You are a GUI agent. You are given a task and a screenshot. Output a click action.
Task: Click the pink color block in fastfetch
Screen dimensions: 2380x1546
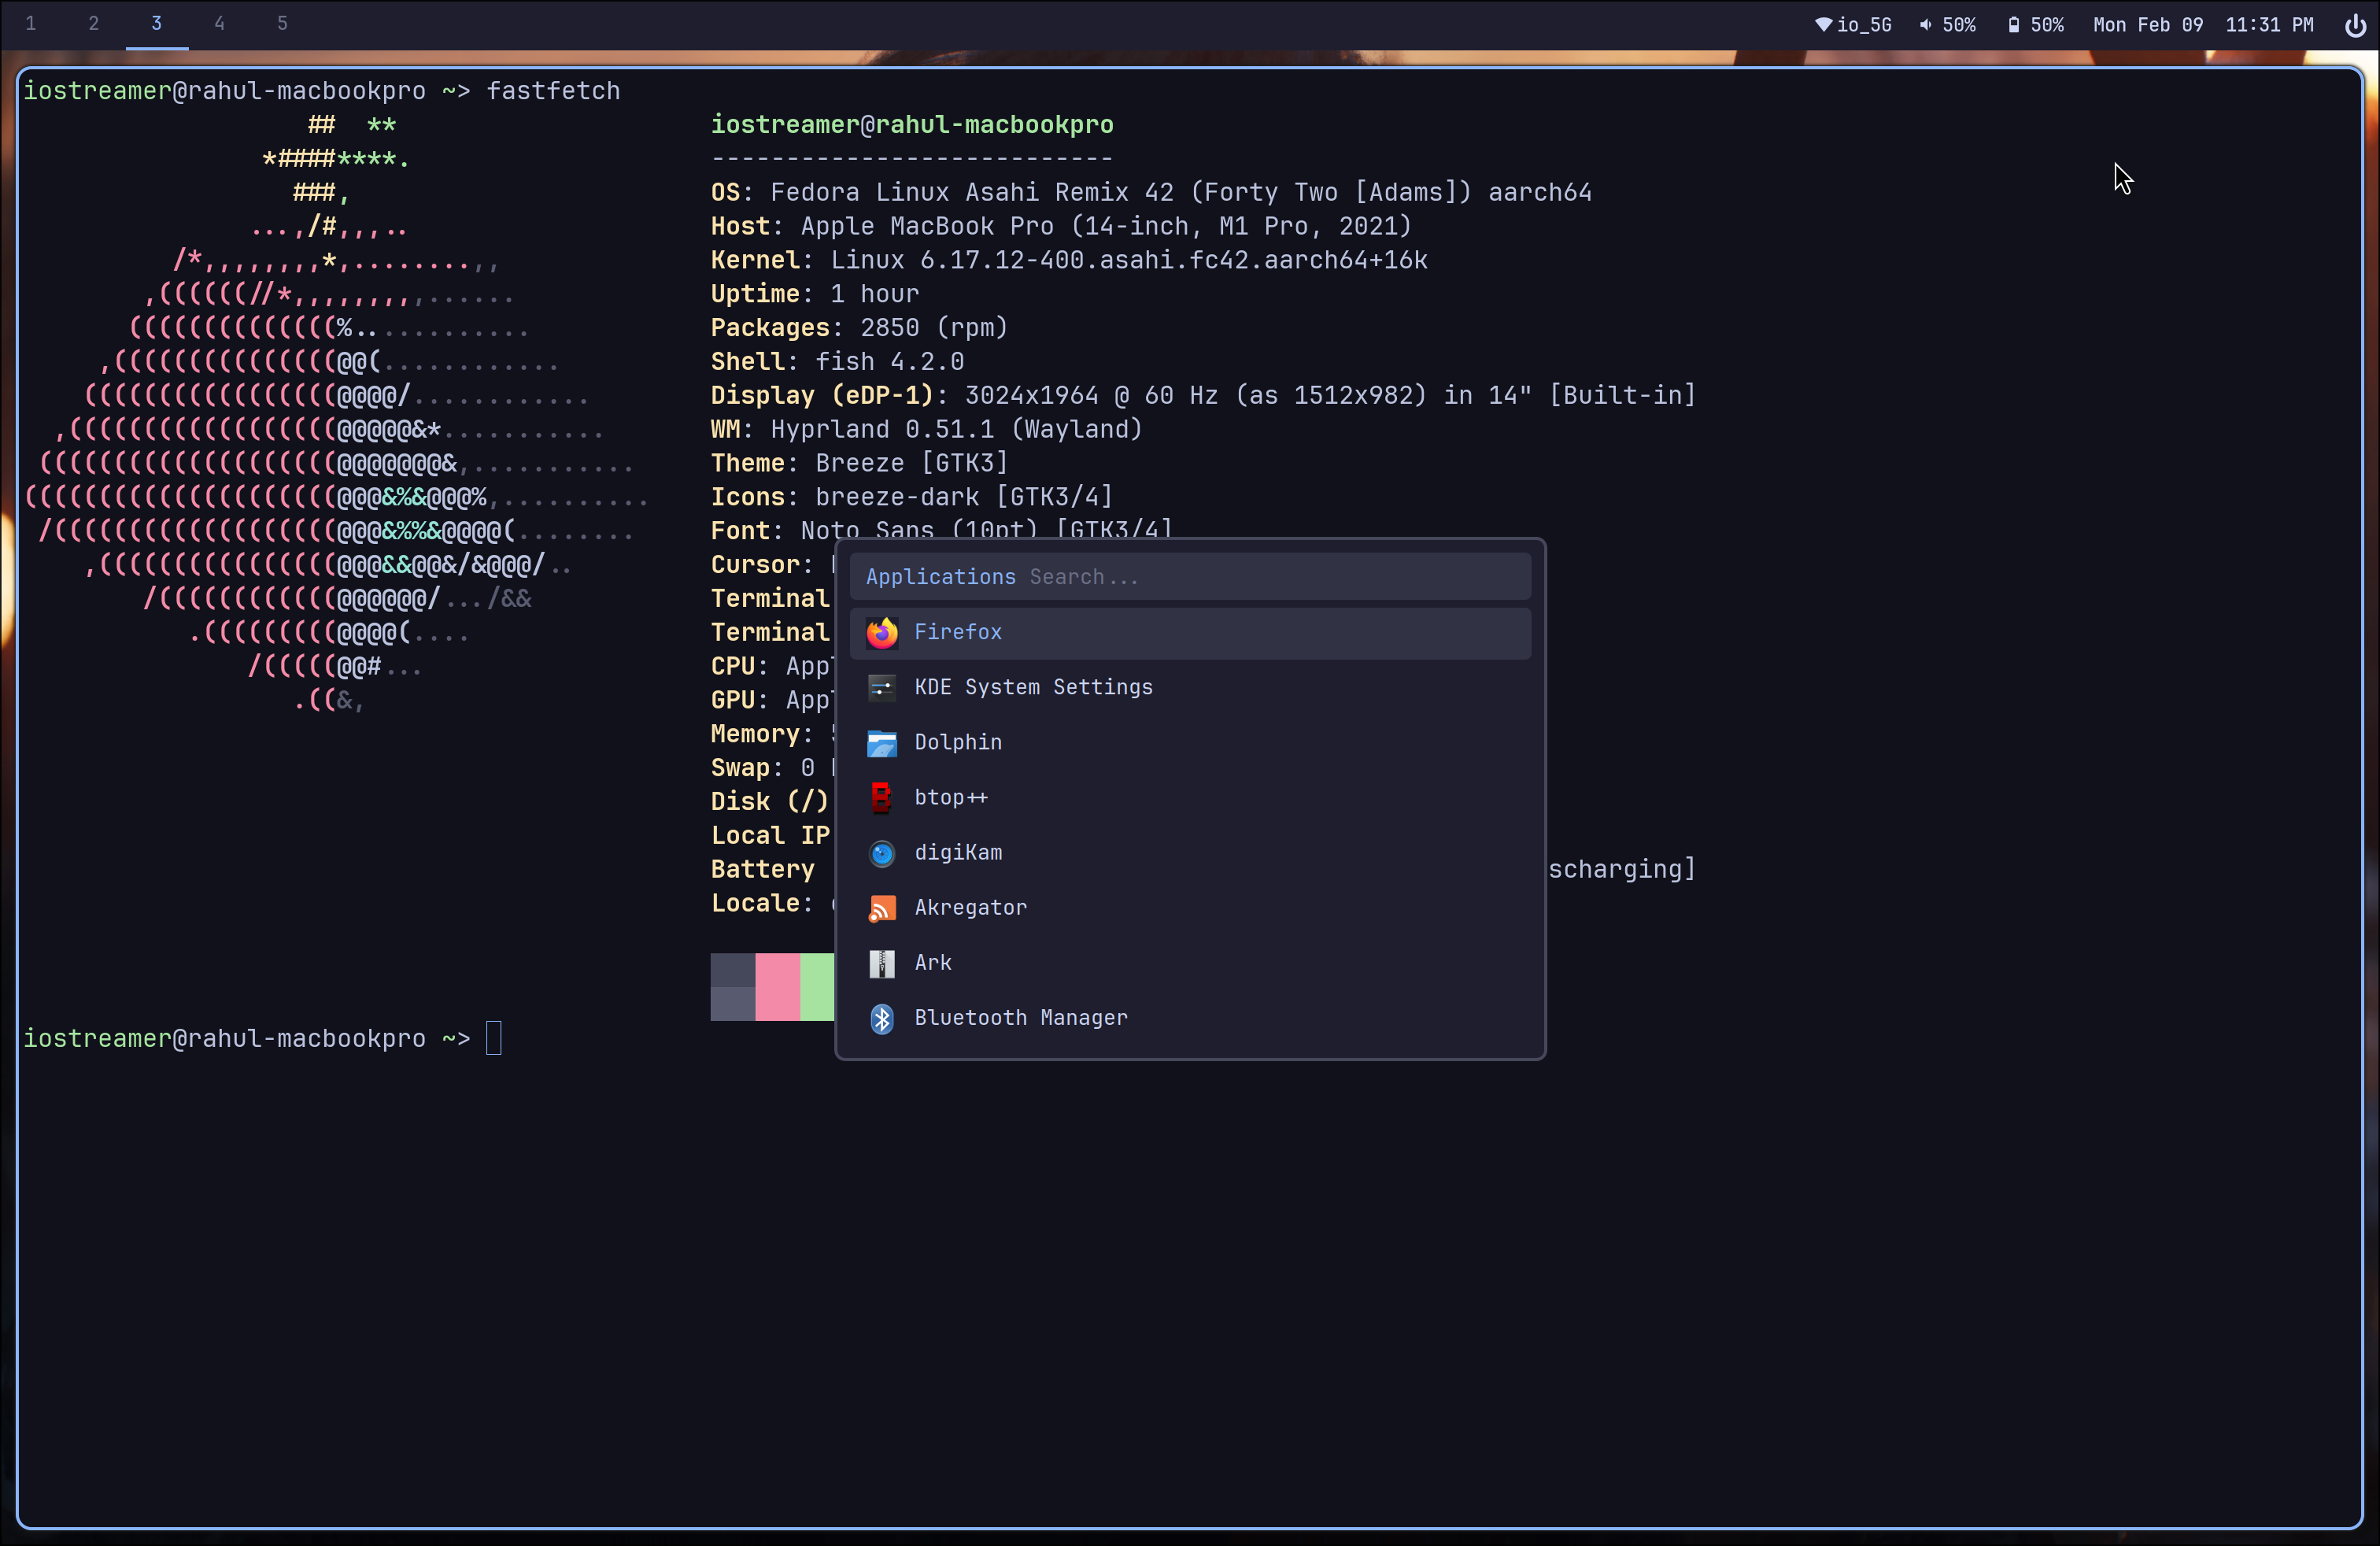click(x=777, y=986)
